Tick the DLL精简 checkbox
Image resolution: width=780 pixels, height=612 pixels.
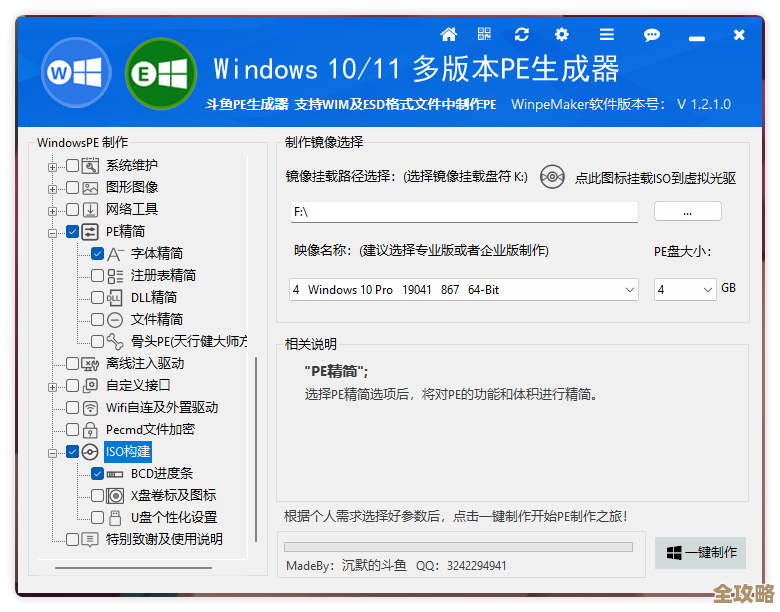pyautogui.click(x=98, y=298)
